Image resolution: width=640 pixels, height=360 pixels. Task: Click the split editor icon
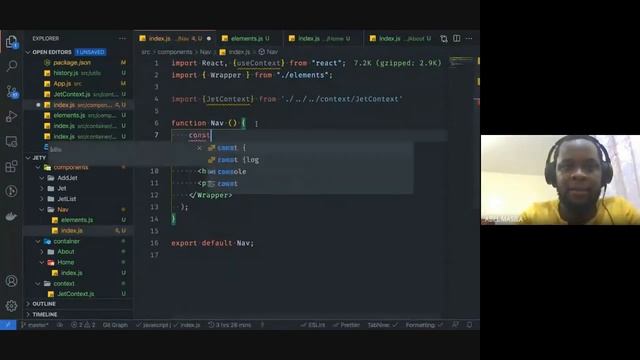[456, 38]
